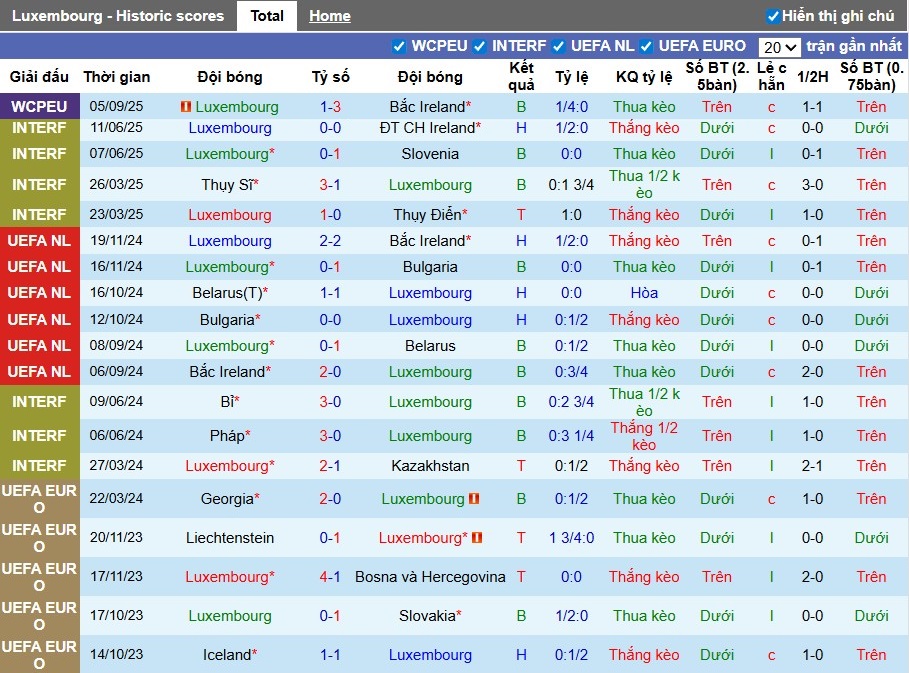The image size is (909, 673).
Task: Click the Bosna và Hercegovina team name
Action: pos(430,577)
